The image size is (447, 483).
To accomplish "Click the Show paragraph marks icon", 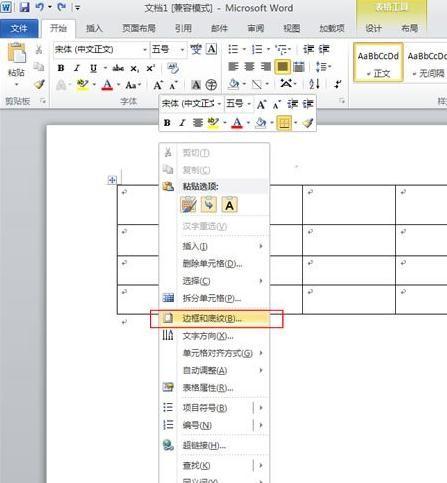I will coord(338,84).
